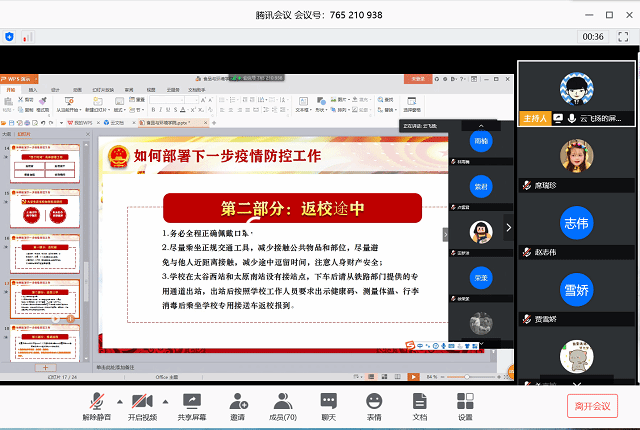Select the 雪娇 participant avatar
640x430 pixels.
[576, 290]
